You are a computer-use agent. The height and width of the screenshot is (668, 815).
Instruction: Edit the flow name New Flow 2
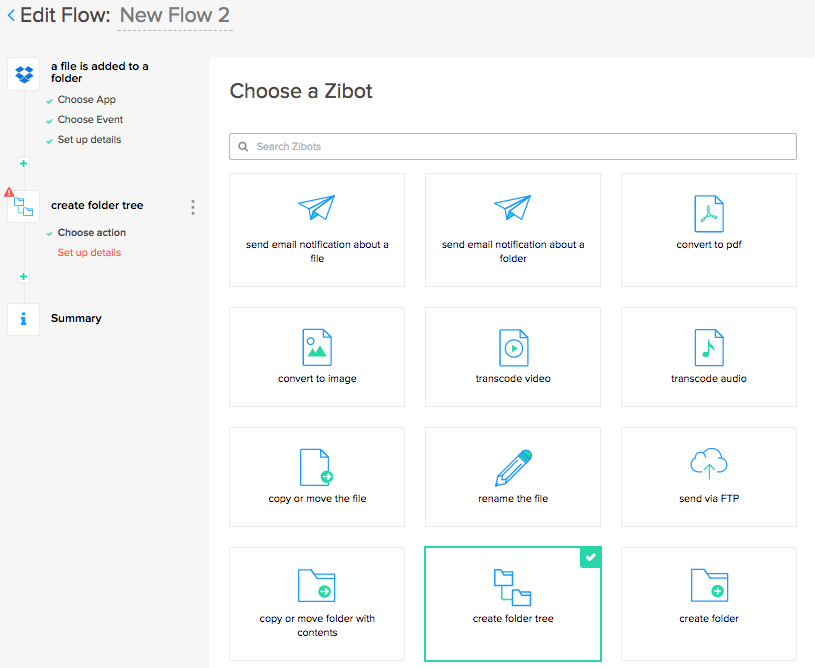click(175, 16)
